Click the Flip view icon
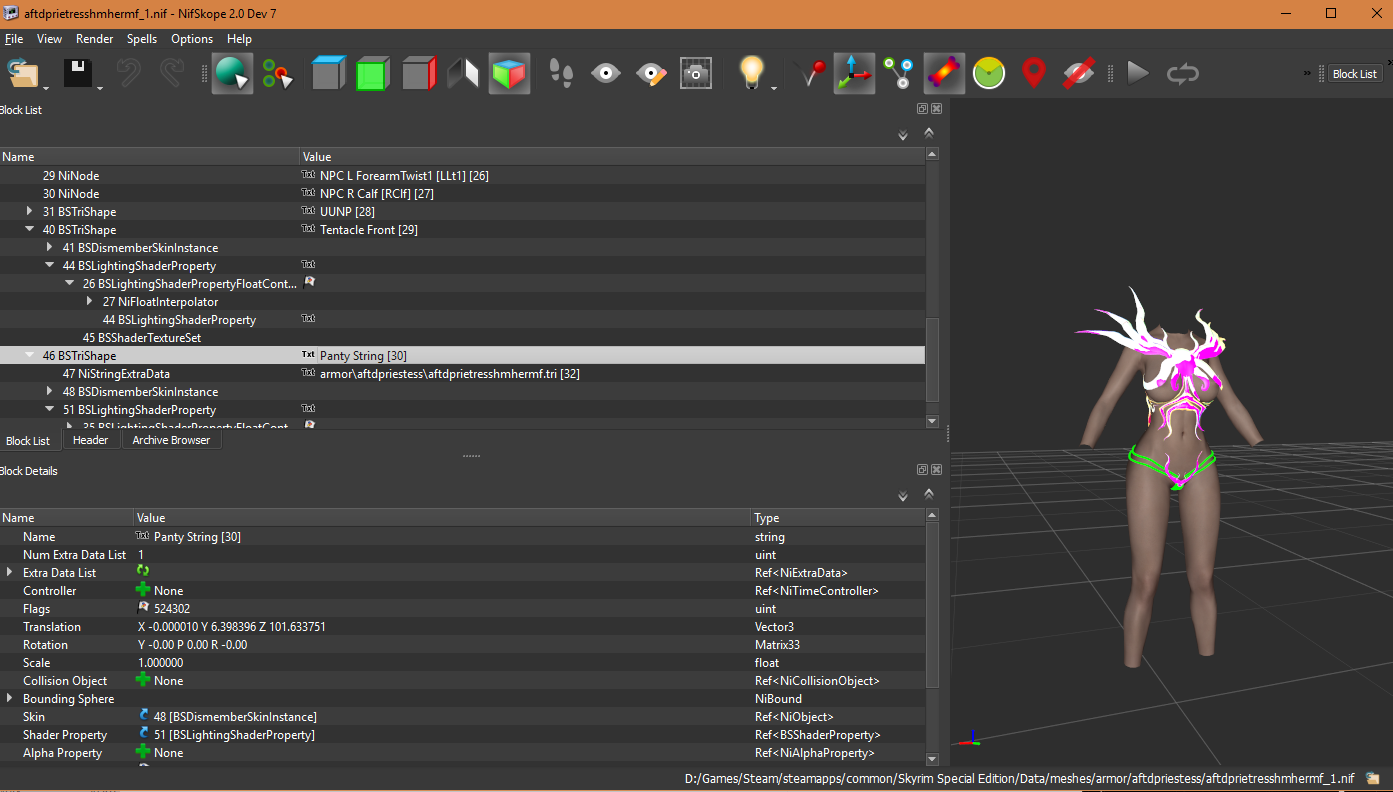This screenshot has width=1393, height=792. [463, 73]
